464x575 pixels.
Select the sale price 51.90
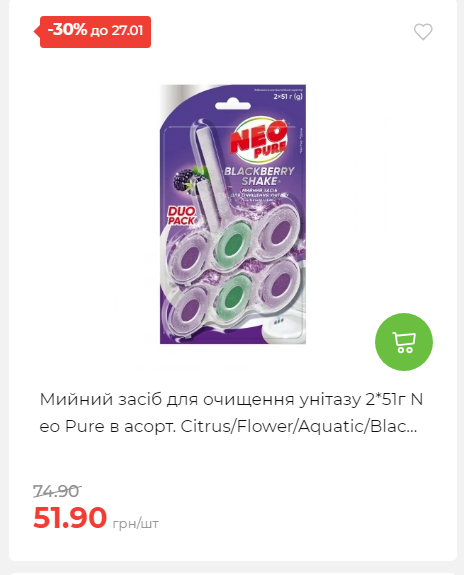point(70,517)
